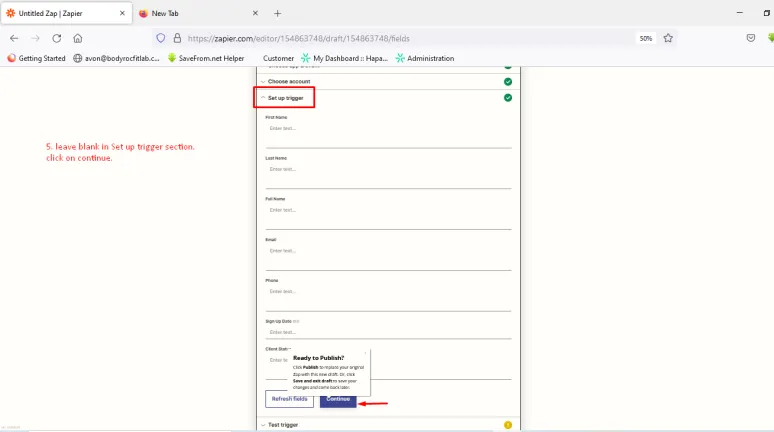Image resolution: width=774 pixels, height=432 pixels.
Task: Click into the Email text field
Action: [388, 251]
